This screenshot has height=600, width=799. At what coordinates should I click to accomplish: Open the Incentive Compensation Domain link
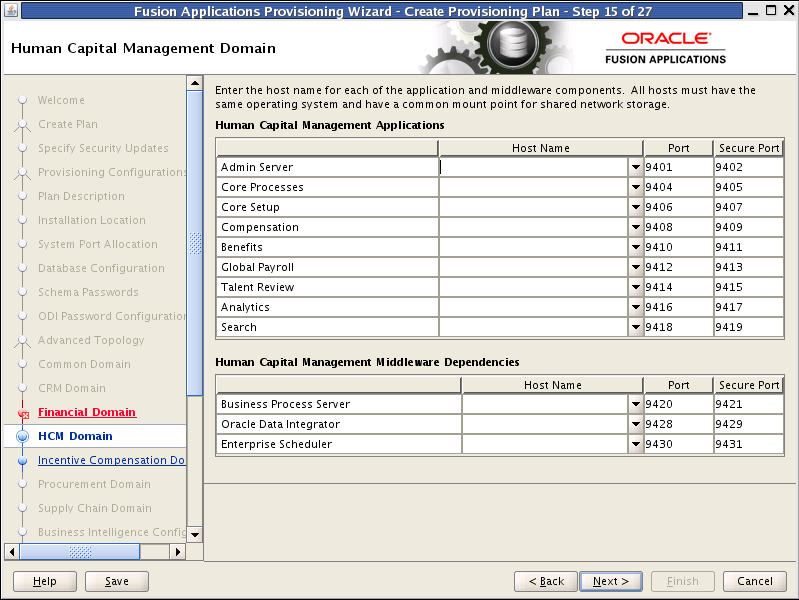coord(111,460)
